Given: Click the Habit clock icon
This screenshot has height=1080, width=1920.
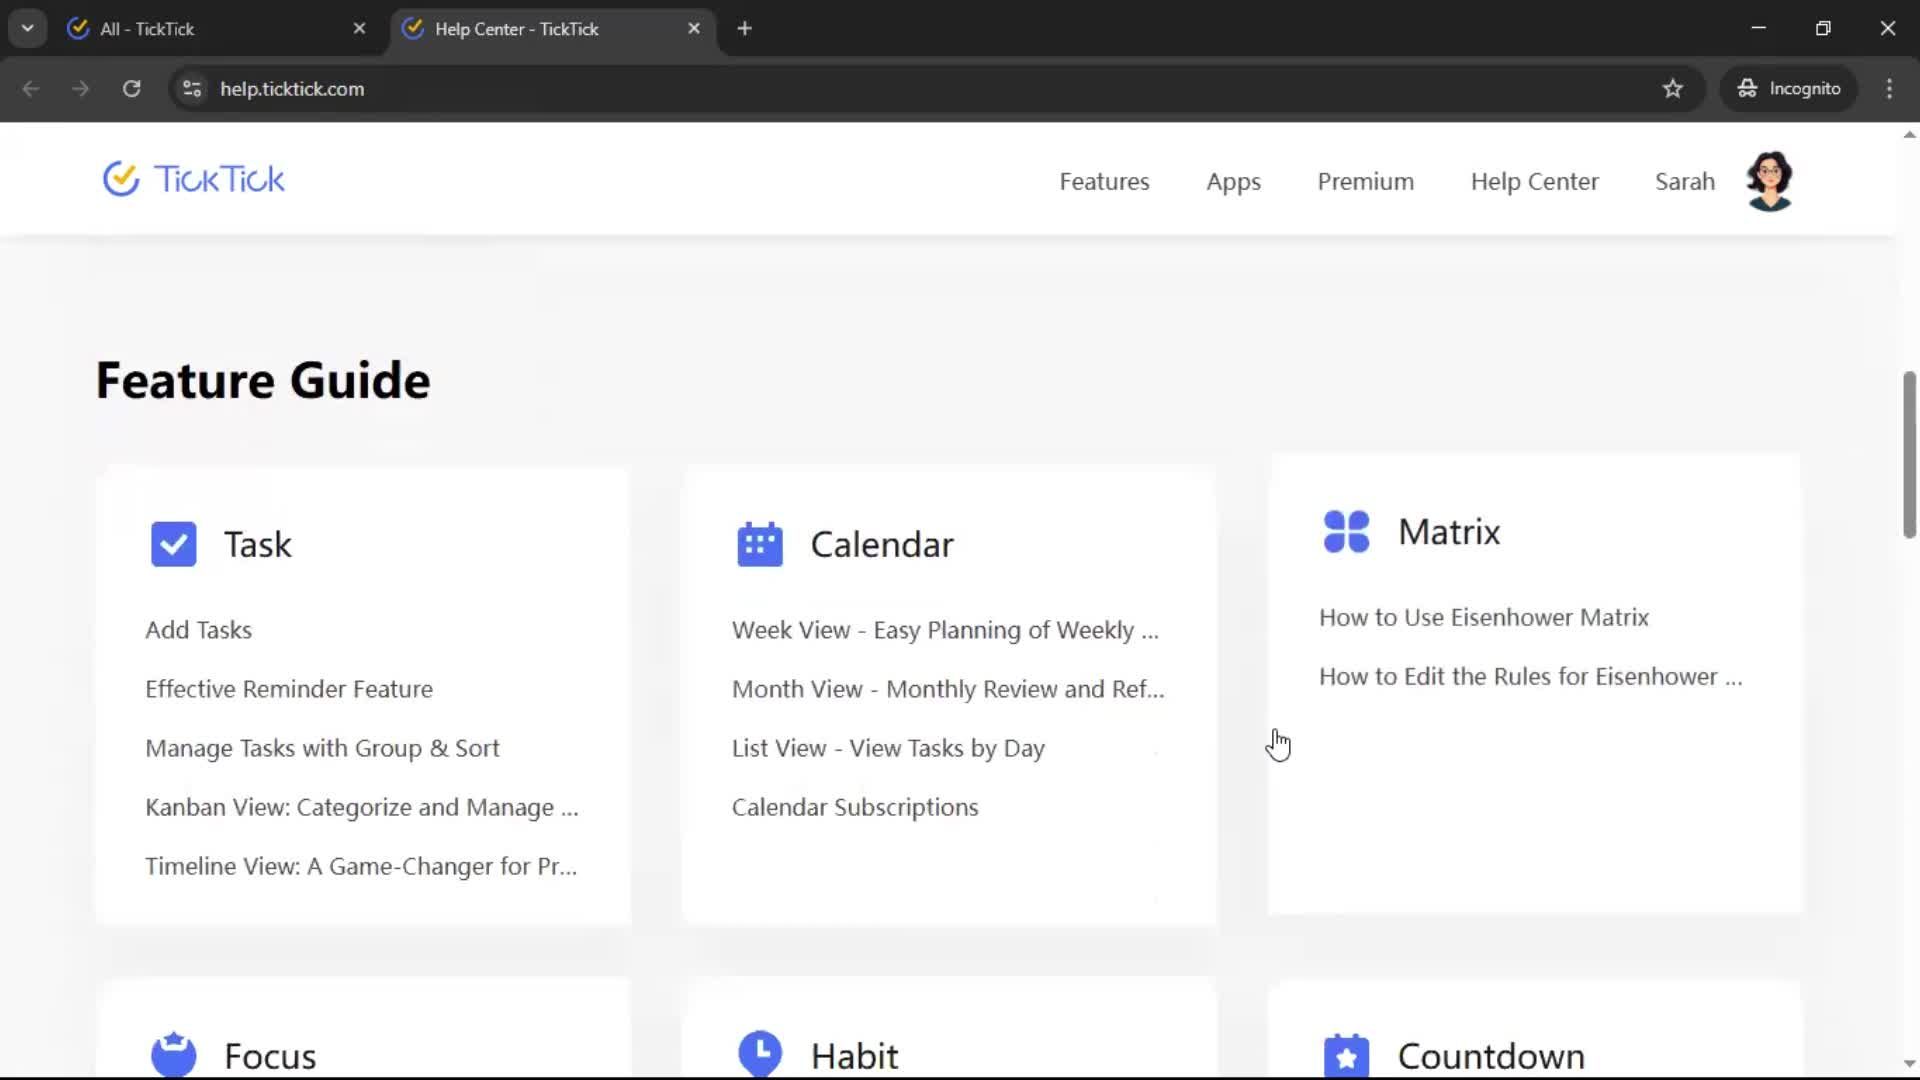Looking at the screenshot, I should [759, 1053].
